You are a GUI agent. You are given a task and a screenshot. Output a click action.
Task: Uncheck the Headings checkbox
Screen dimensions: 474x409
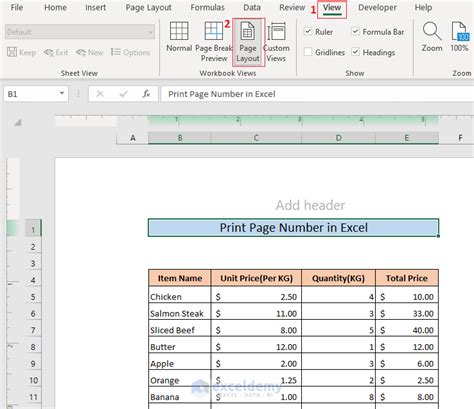(355, 52)
